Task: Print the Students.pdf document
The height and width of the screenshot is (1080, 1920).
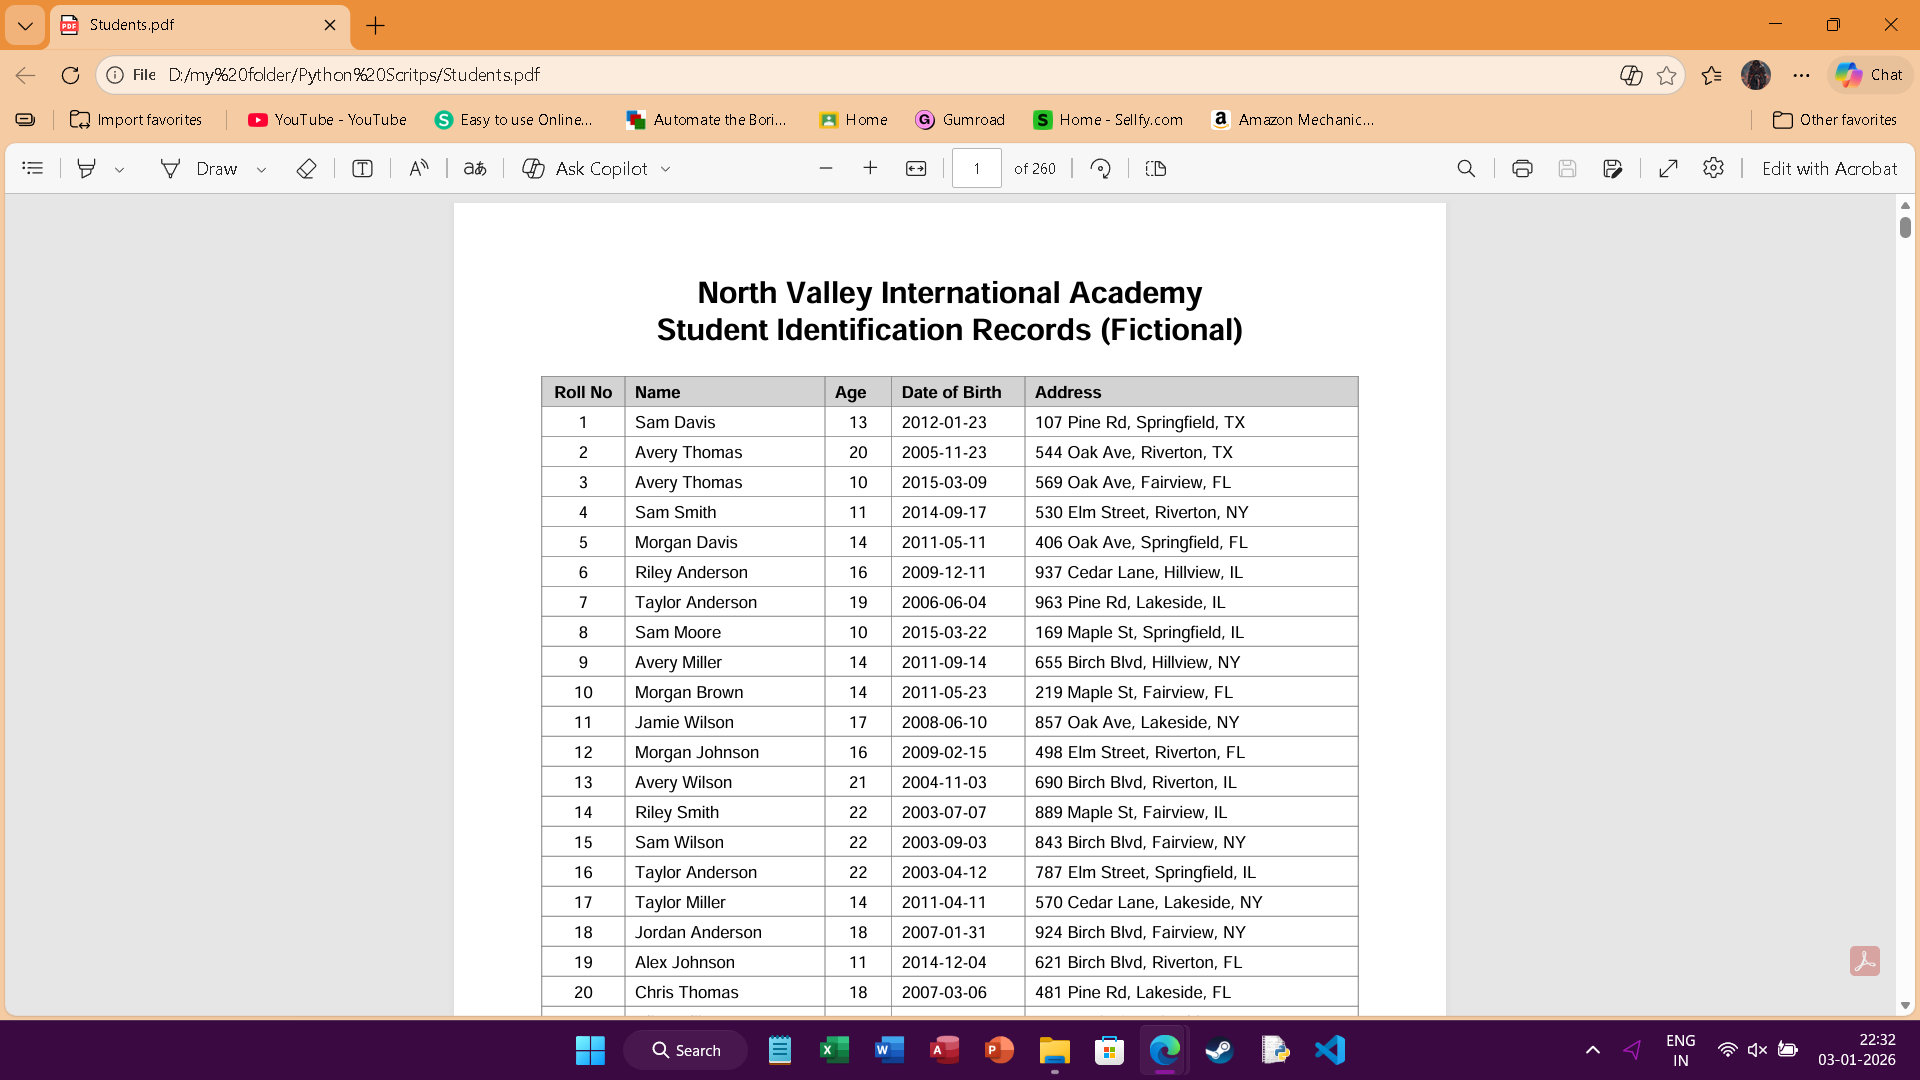Action: [1521, 168]
